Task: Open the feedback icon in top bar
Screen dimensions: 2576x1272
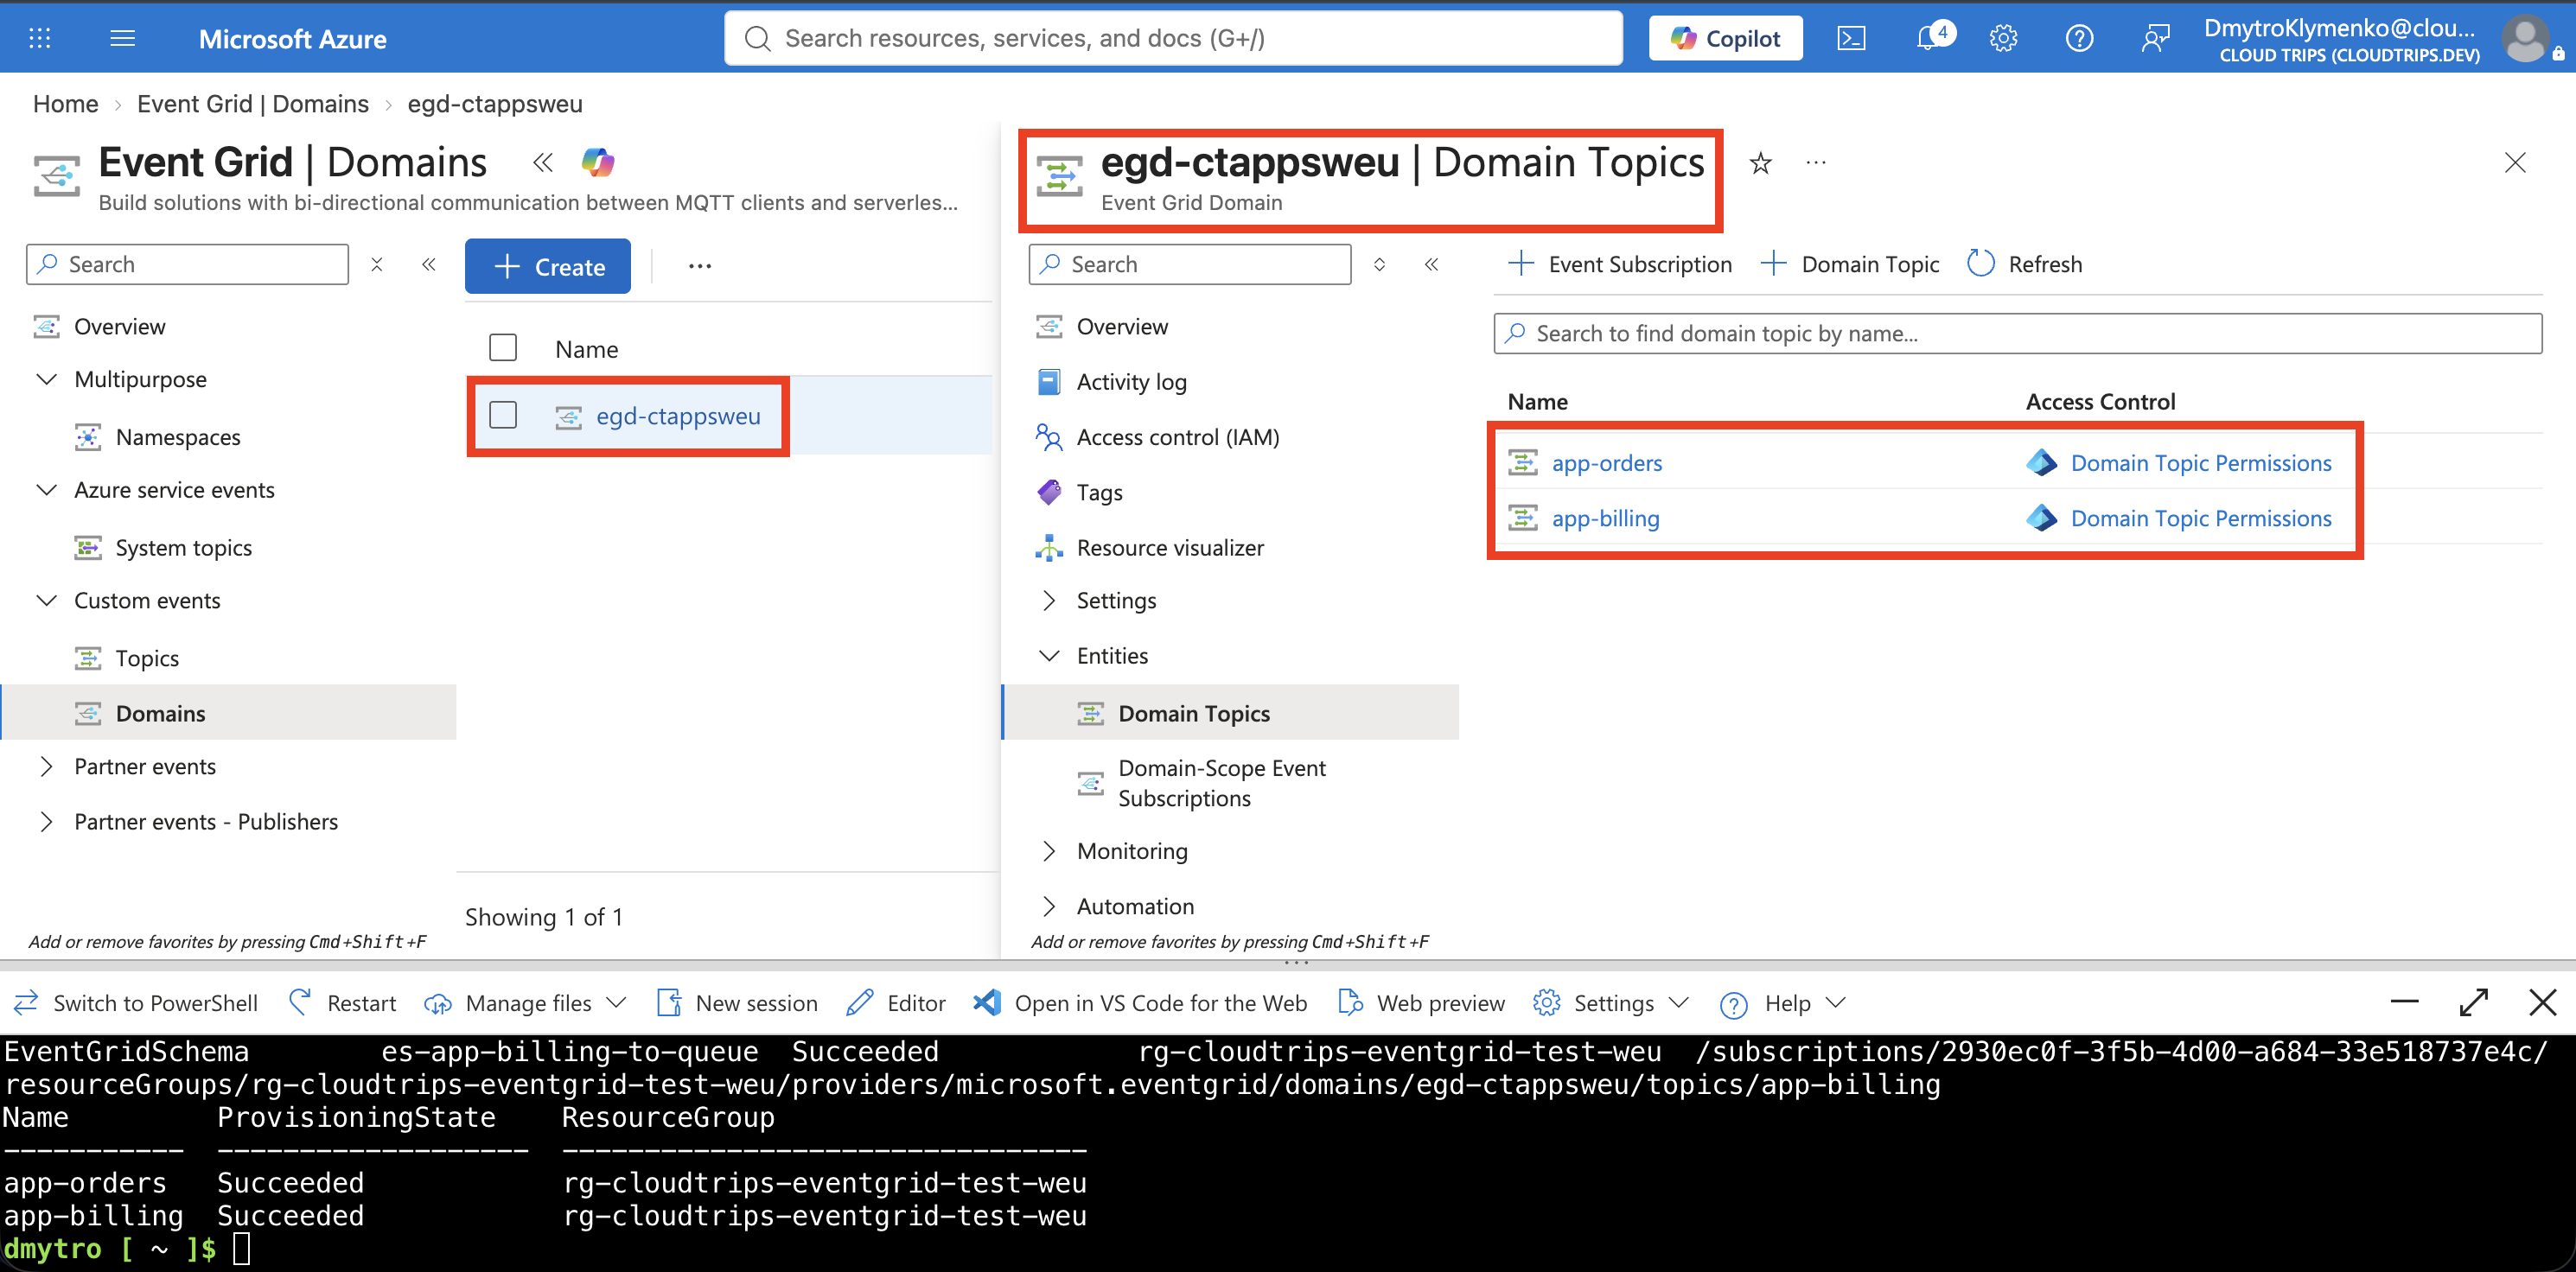Action: click(x=2155, y=38)
